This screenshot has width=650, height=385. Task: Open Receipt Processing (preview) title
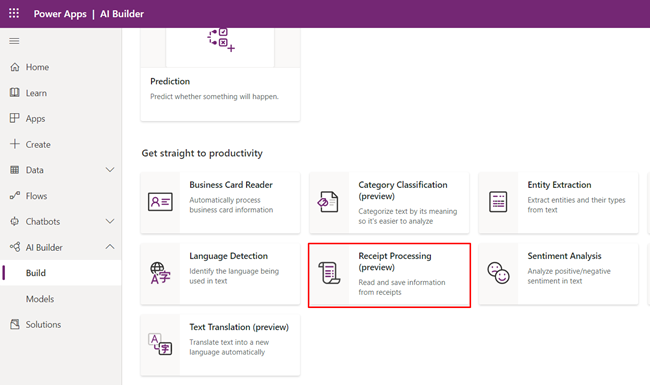click(395, 262)
